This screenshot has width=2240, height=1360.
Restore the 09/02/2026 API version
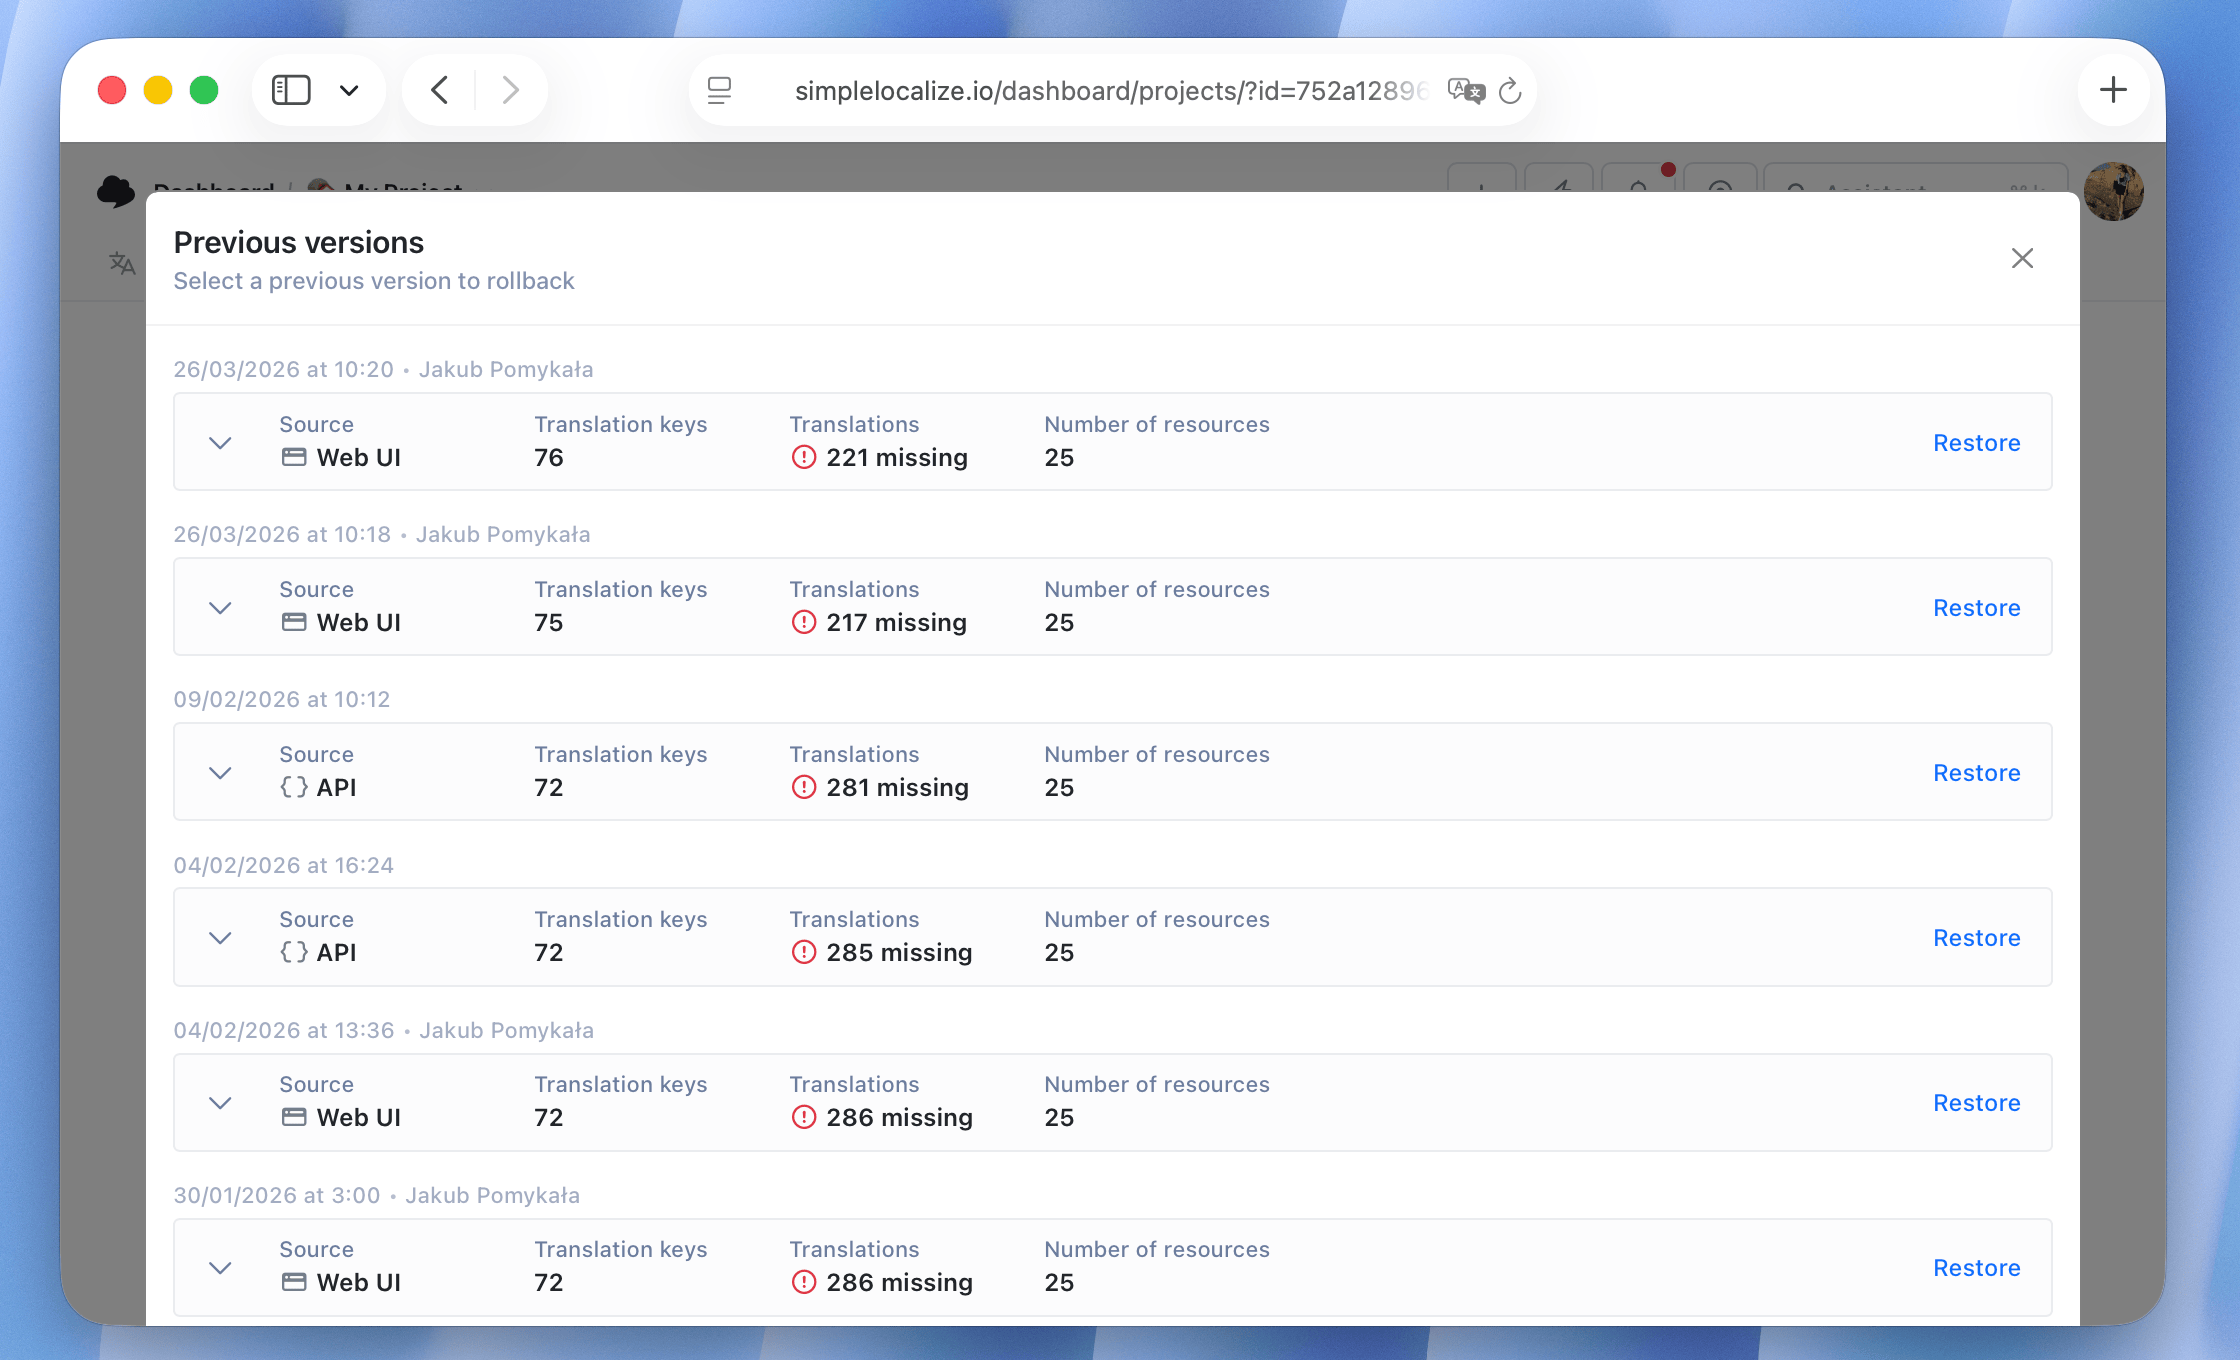(1977, 772)
